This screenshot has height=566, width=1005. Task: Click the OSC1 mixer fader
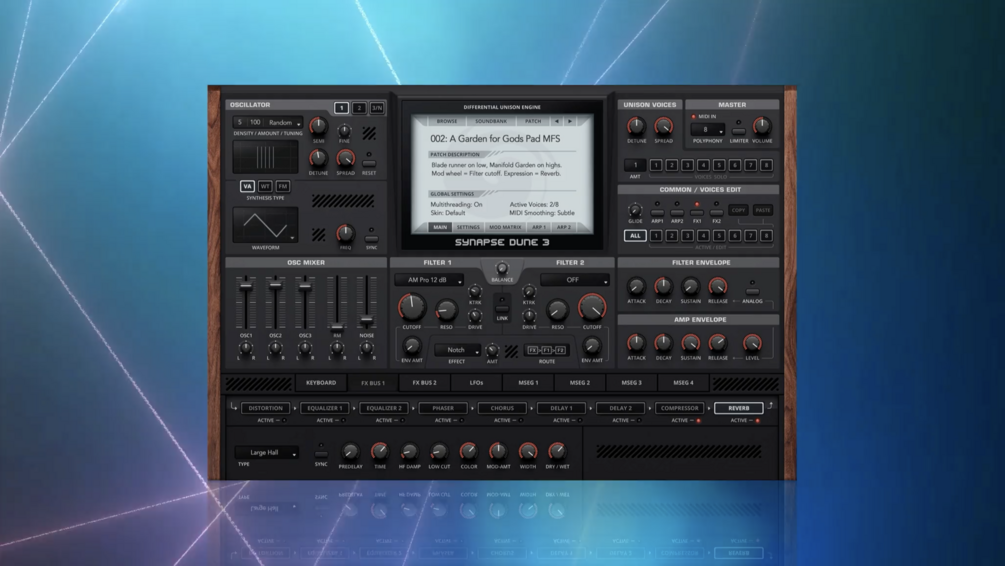tap(245, 287)
